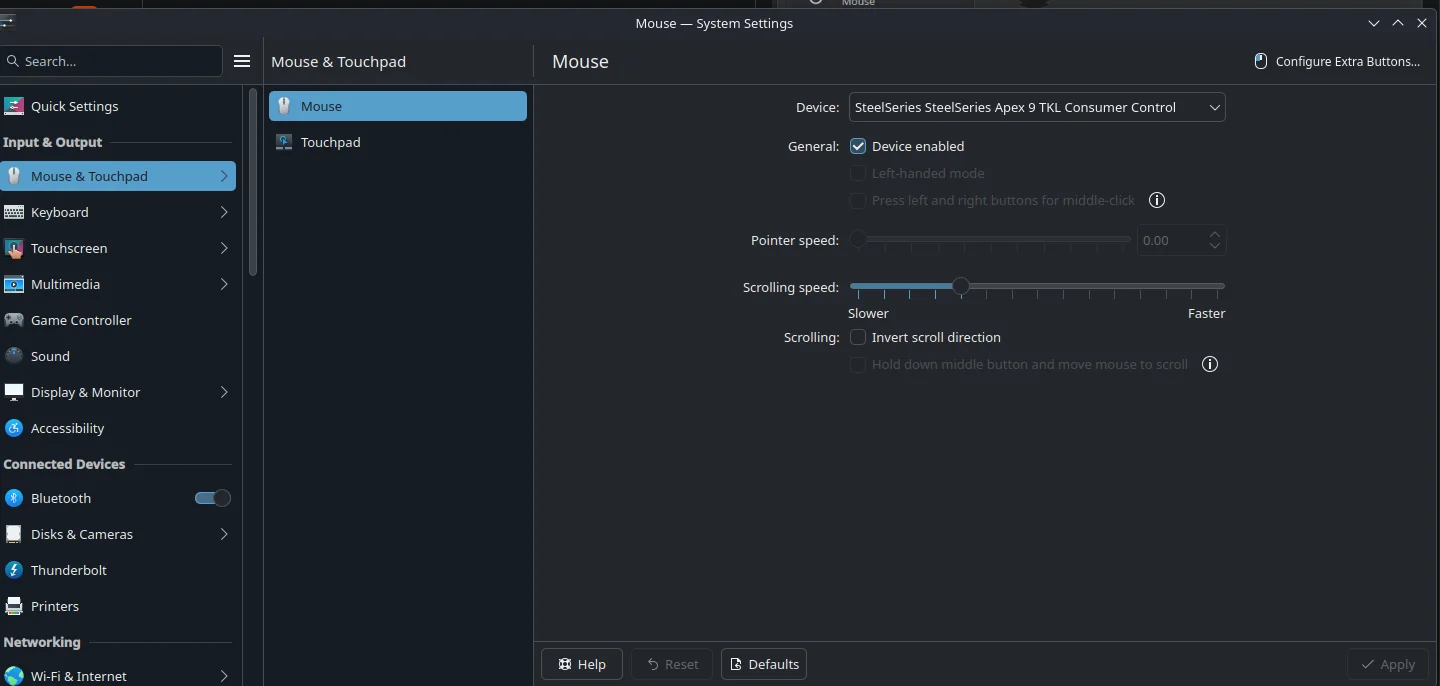Toggle Left-handed mode checkbox
Image resolution: width=1440 pixels, height=686 pixels.
tap(858, 173)
